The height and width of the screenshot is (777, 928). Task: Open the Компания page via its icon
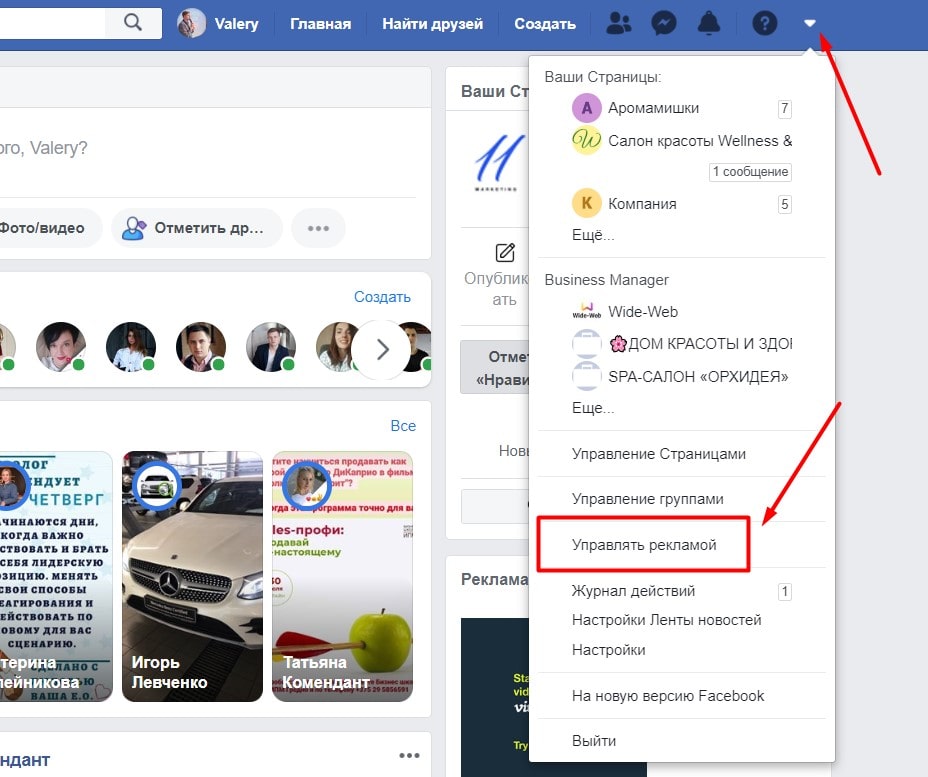point(586,204)
